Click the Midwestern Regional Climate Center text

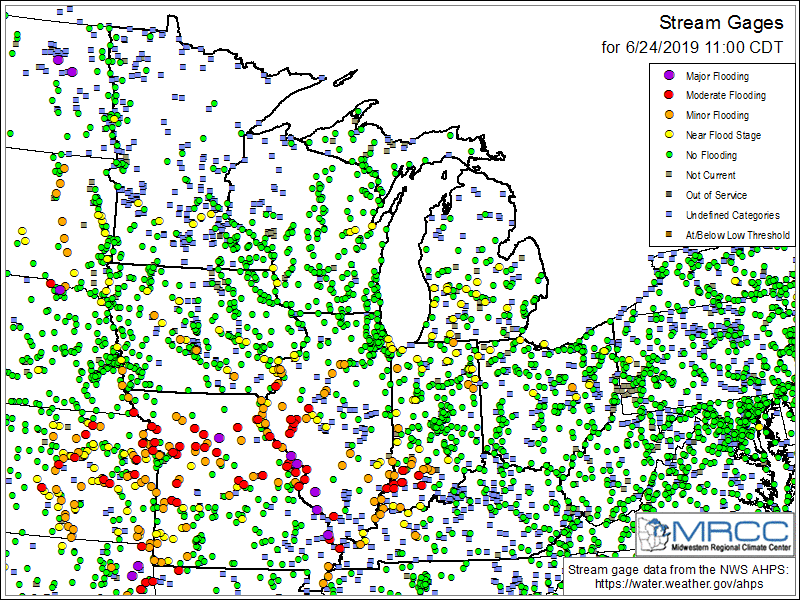tap(731, 546)
